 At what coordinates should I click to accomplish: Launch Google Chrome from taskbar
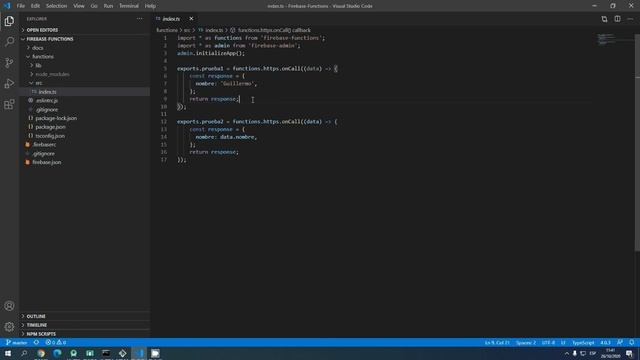click(x=41, y=353)
